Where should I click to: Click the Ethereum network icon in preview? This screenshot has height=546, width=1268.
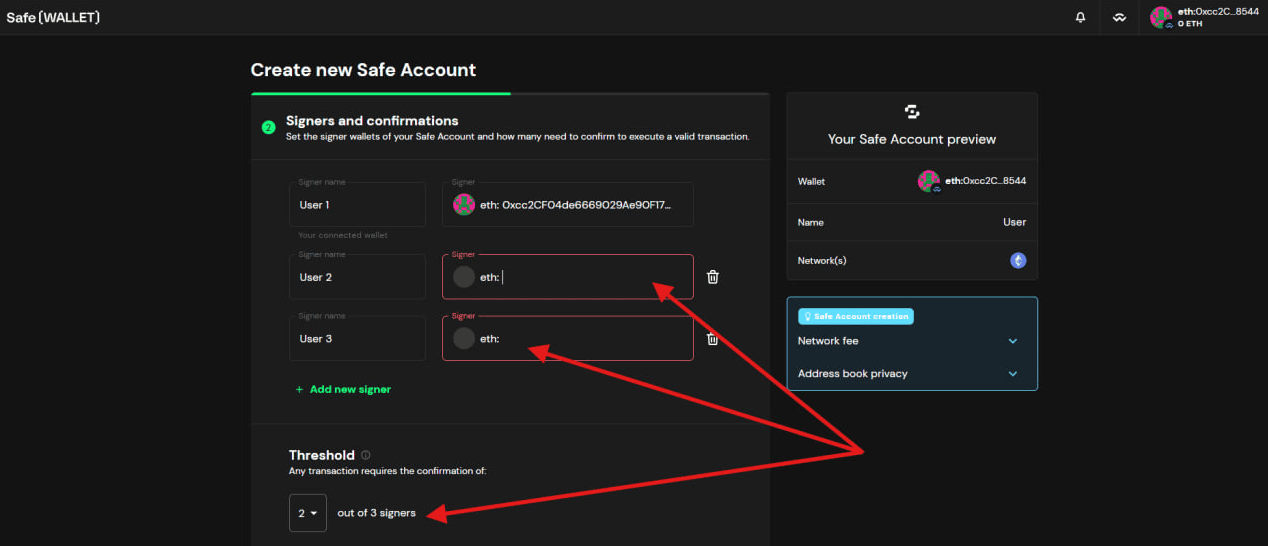[x=1018, y=260]
